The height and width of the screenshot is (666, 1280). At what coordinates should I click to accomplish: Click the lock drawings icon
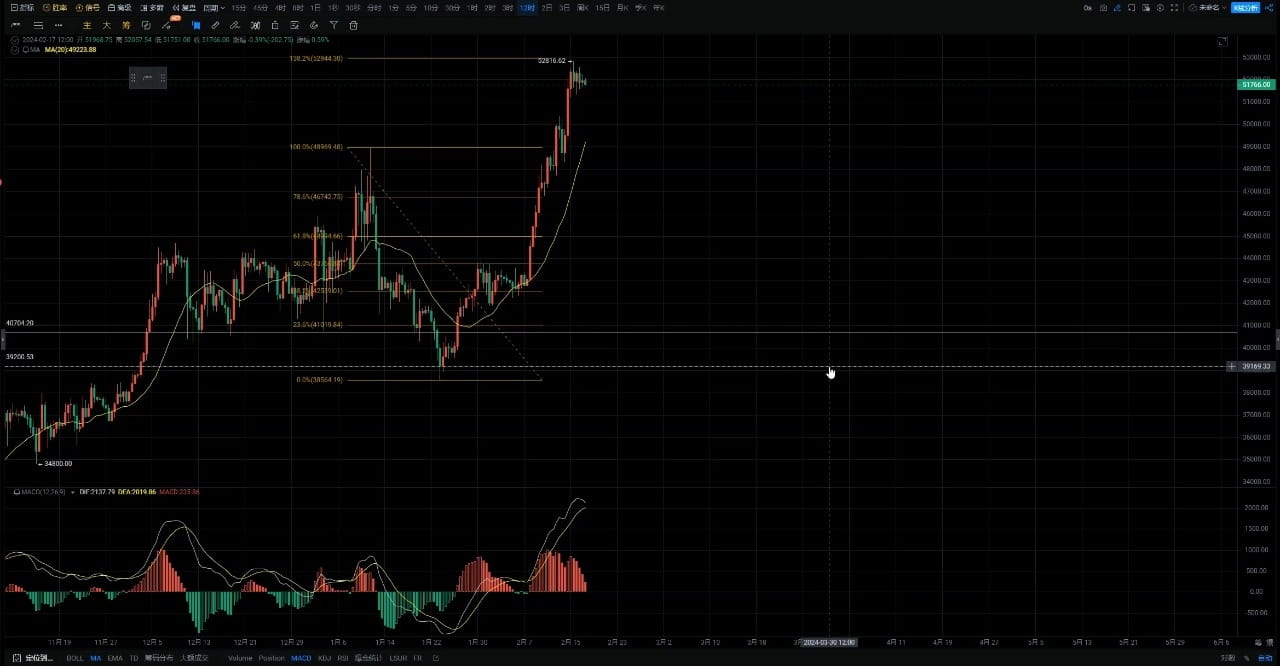point(275,25)
